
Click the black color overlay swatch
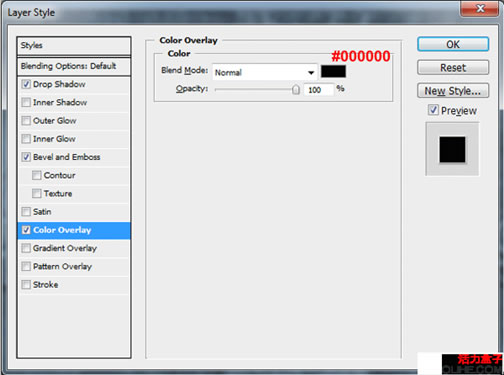click(x=333, y=71)
